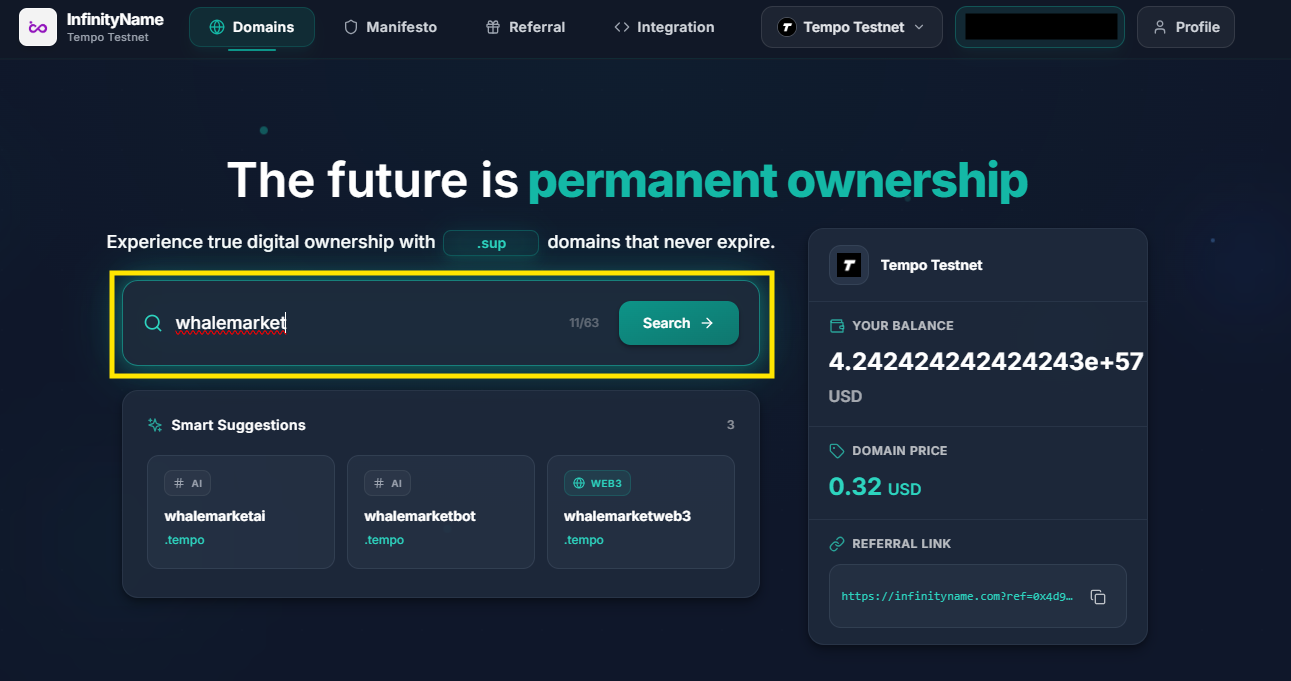This screenshot has width=1291, height=681.
Task: Select the Domains tab
Action: 251,27
